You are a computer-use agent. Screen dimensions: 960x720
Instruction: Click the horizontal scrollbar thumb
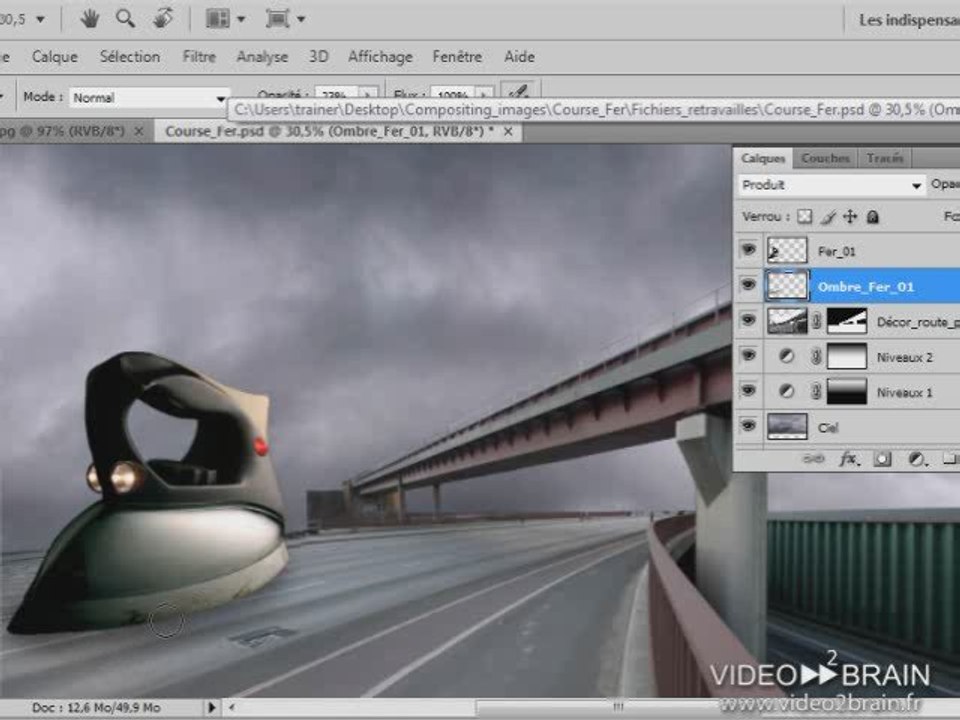[x=618, y=707]
